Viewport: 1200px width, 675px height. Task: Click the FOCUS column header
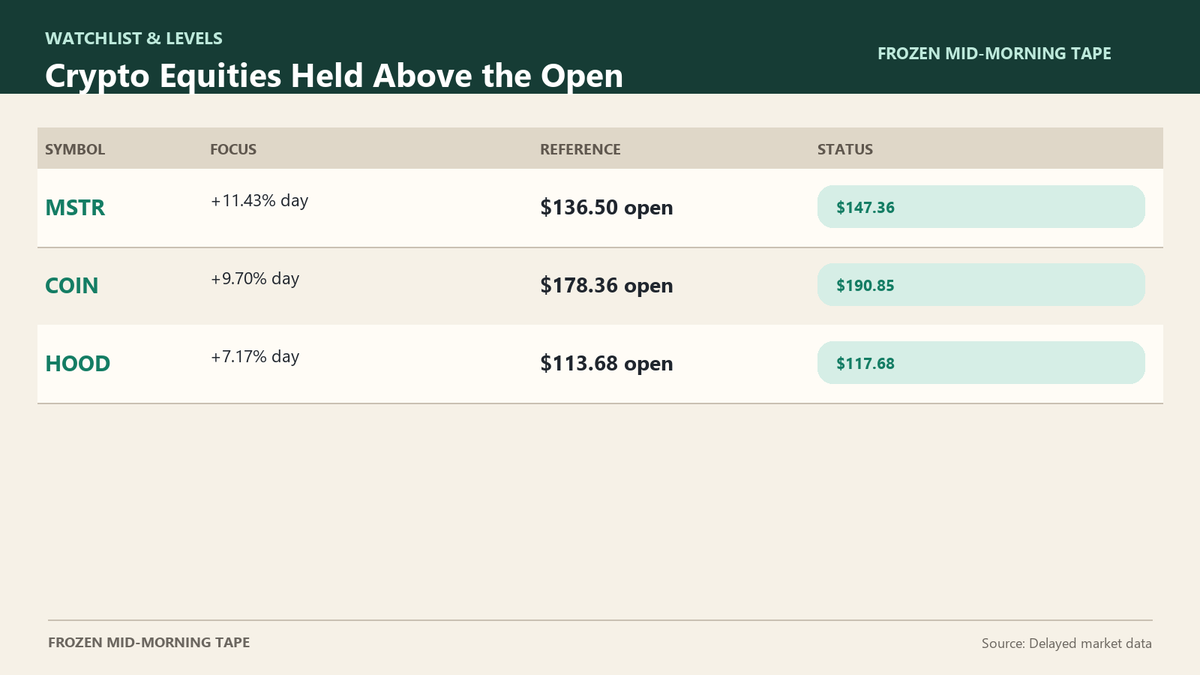pos(233,149)
